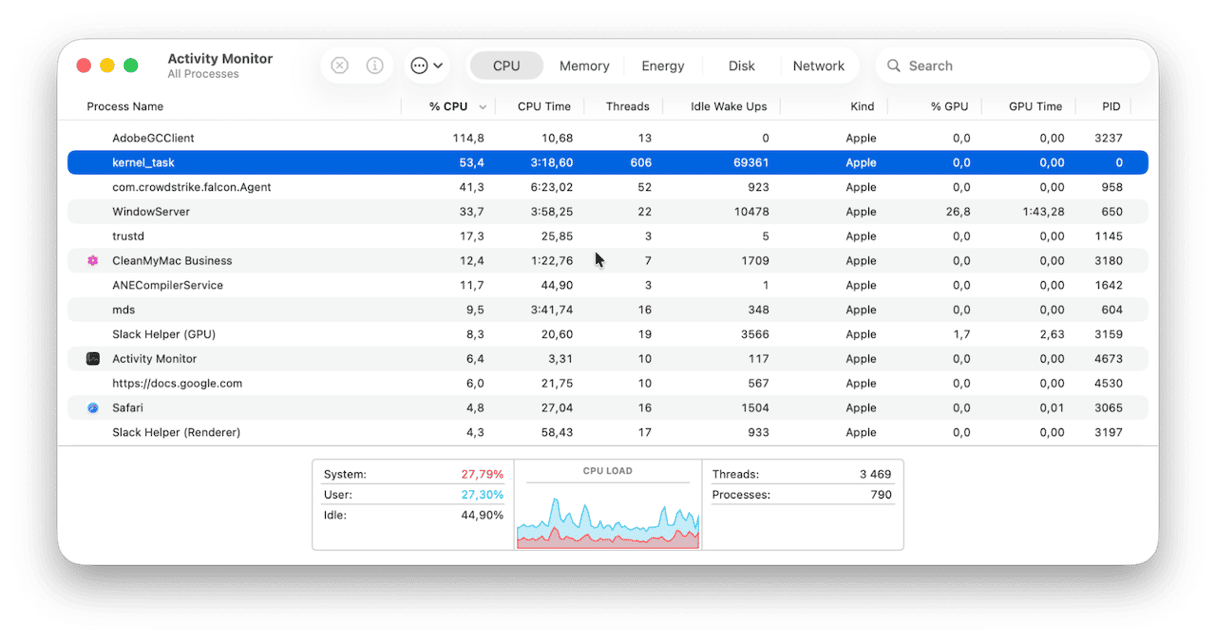1216x641 pixels.
Task: Click the stop process X icon
Action: coord(340,66)
